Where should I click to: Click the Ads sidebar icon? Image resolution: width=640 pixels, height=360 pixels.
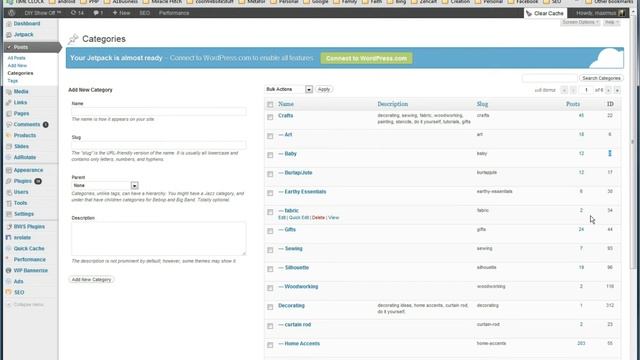[9, 282]
